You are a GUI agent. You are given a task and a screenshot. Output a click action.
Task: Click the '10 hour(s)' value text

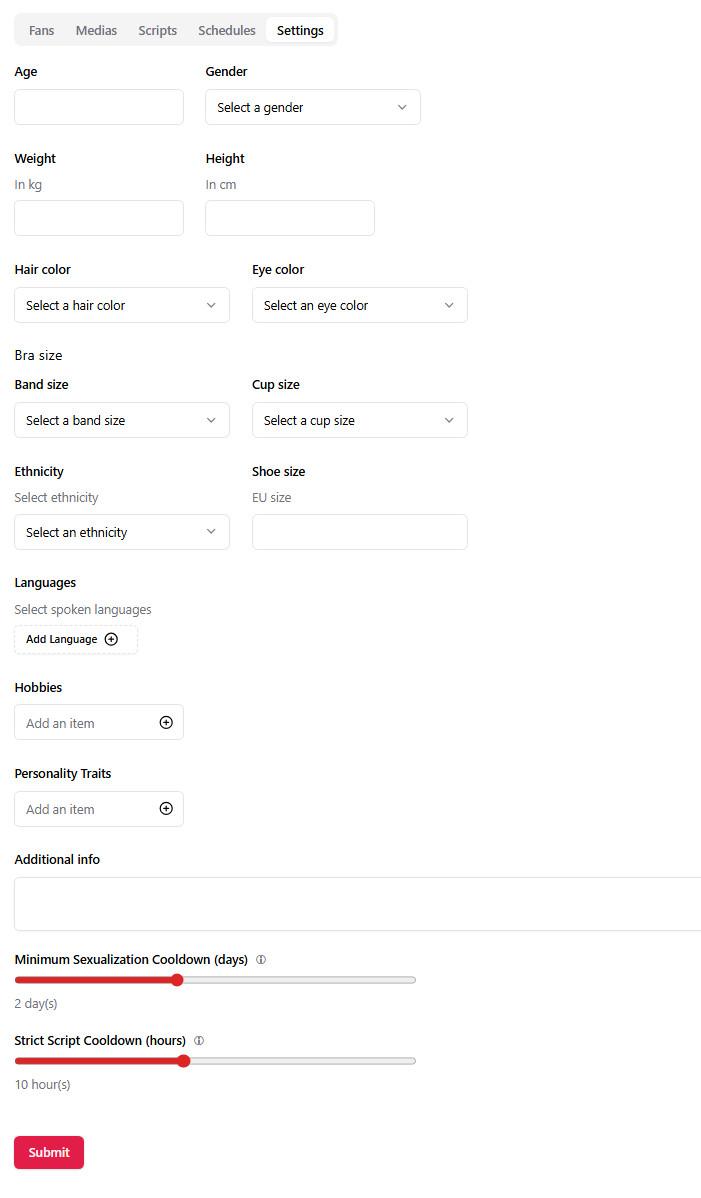[x=43, y=1085]
